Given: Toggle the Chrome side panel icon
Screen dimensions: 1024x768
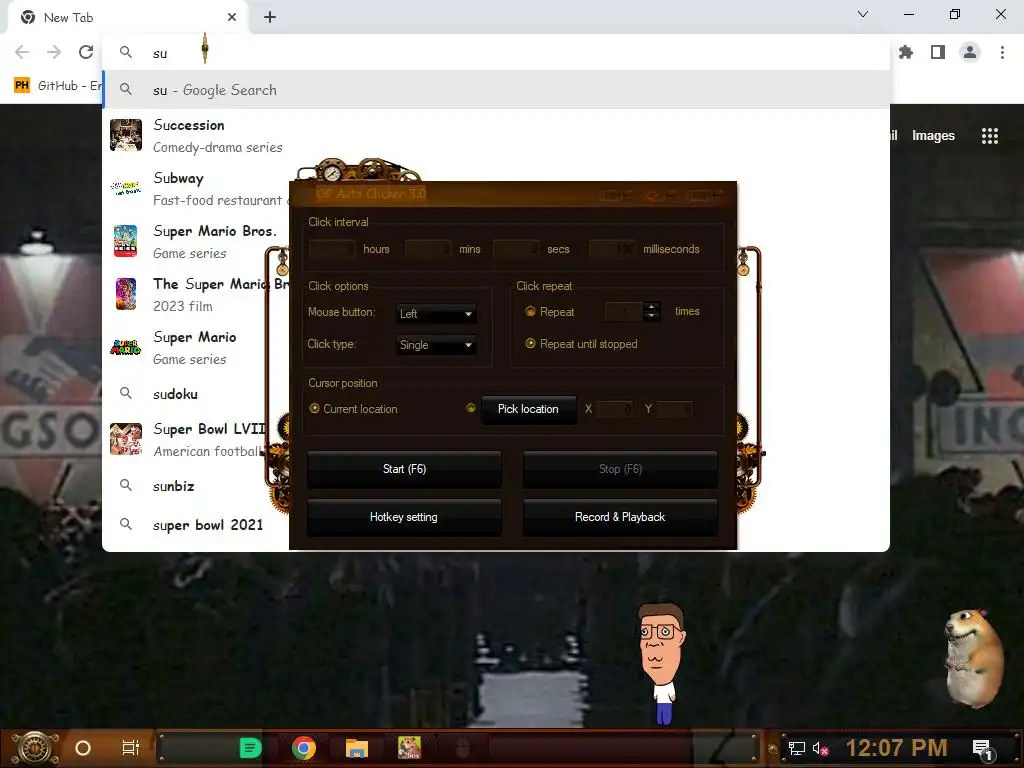Looking at the screenshot, I should (938, 52).
